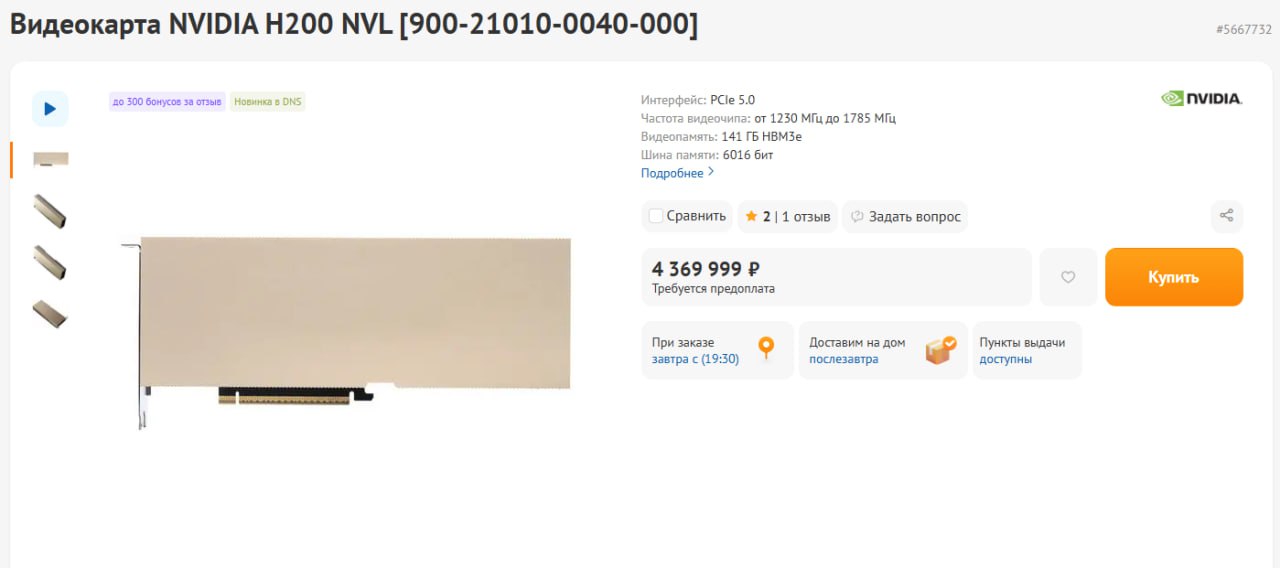Click the NVIDIA brand logo
The width and height of the screenshot is (1280, 568).
coord(1201,98)
